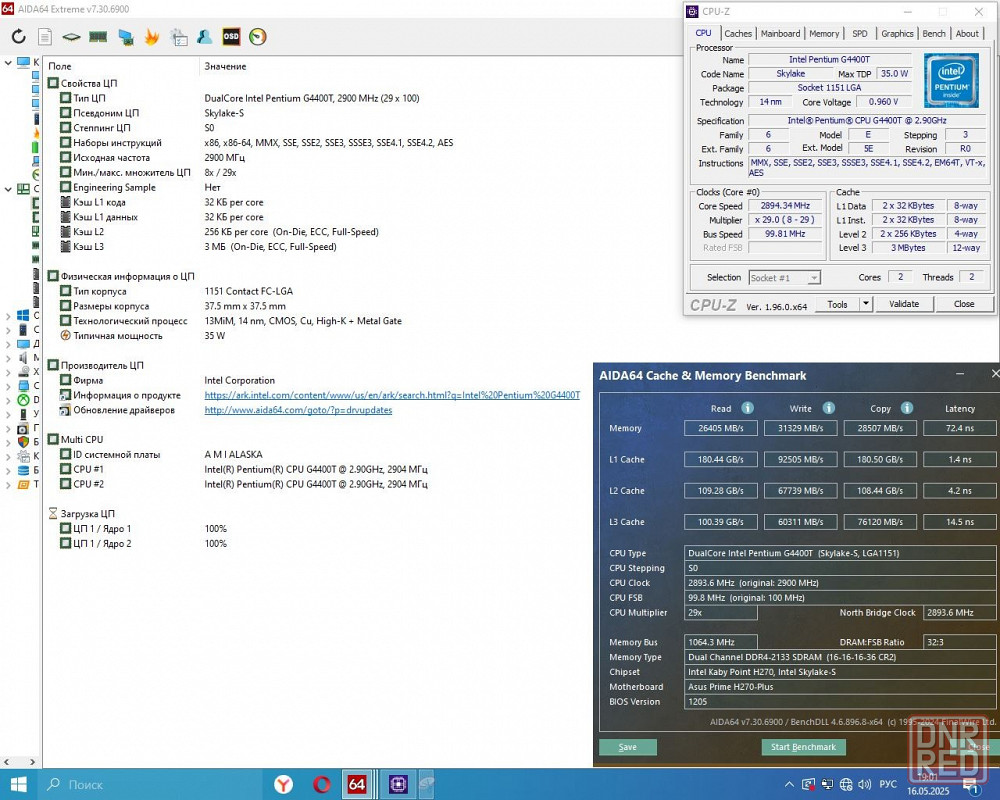Screen dimensions: 1000x800
Task: Switch to SPD tab in CPU-Z
Action: click(x=860, y=33)
